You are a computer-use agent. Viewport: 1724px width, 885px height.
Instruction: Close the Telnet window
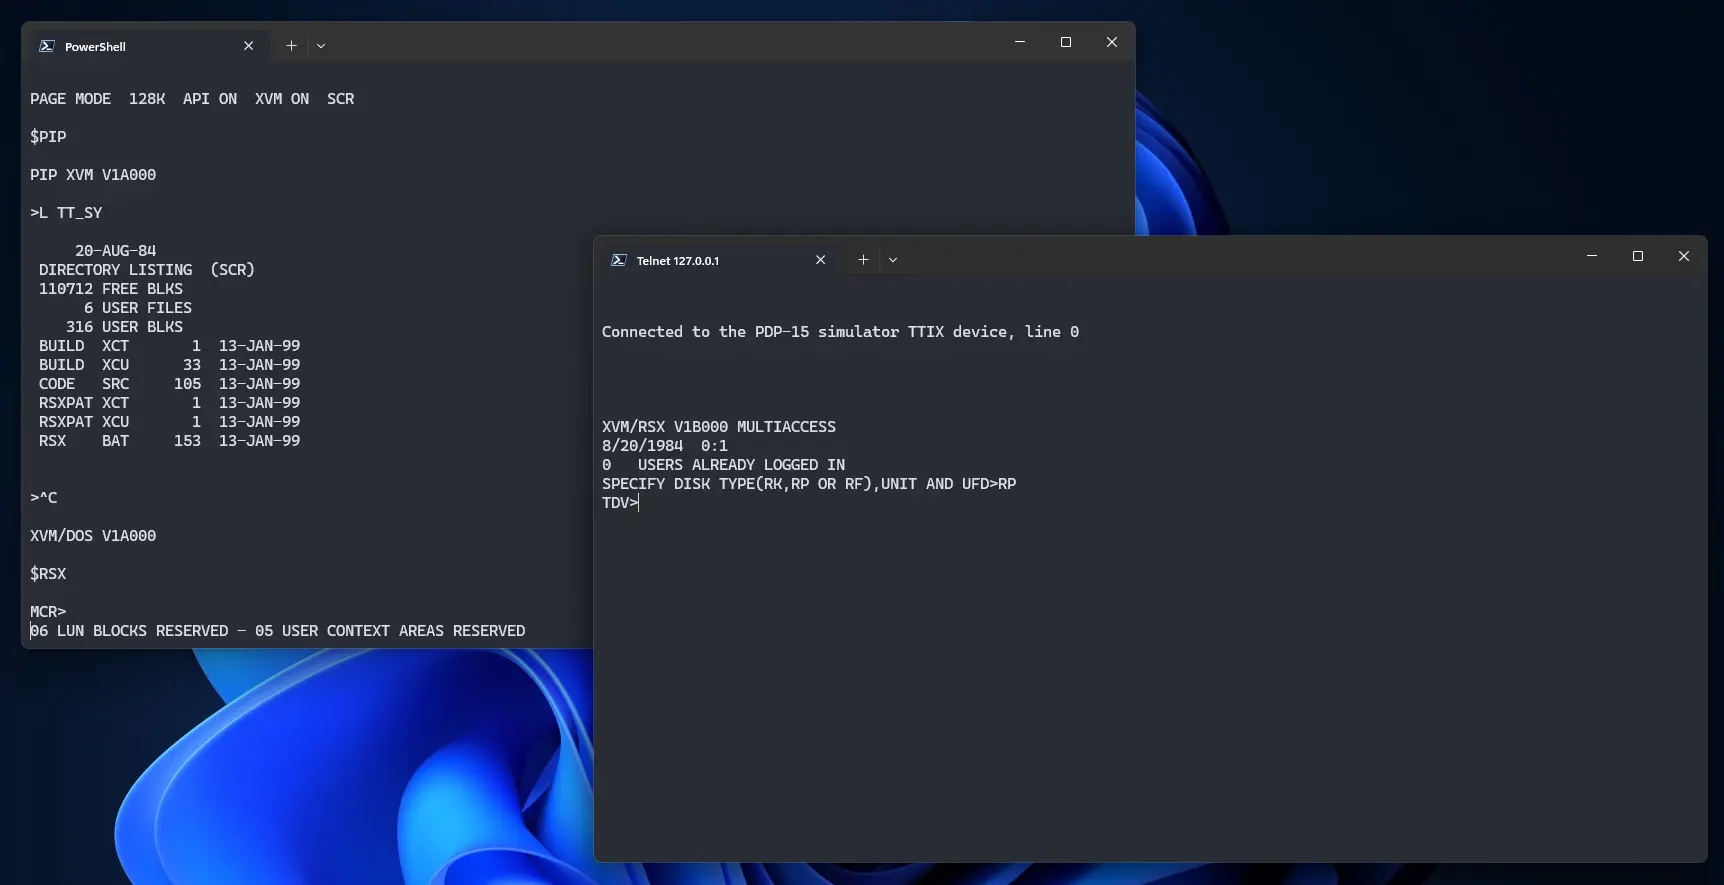pos(1684,257)
